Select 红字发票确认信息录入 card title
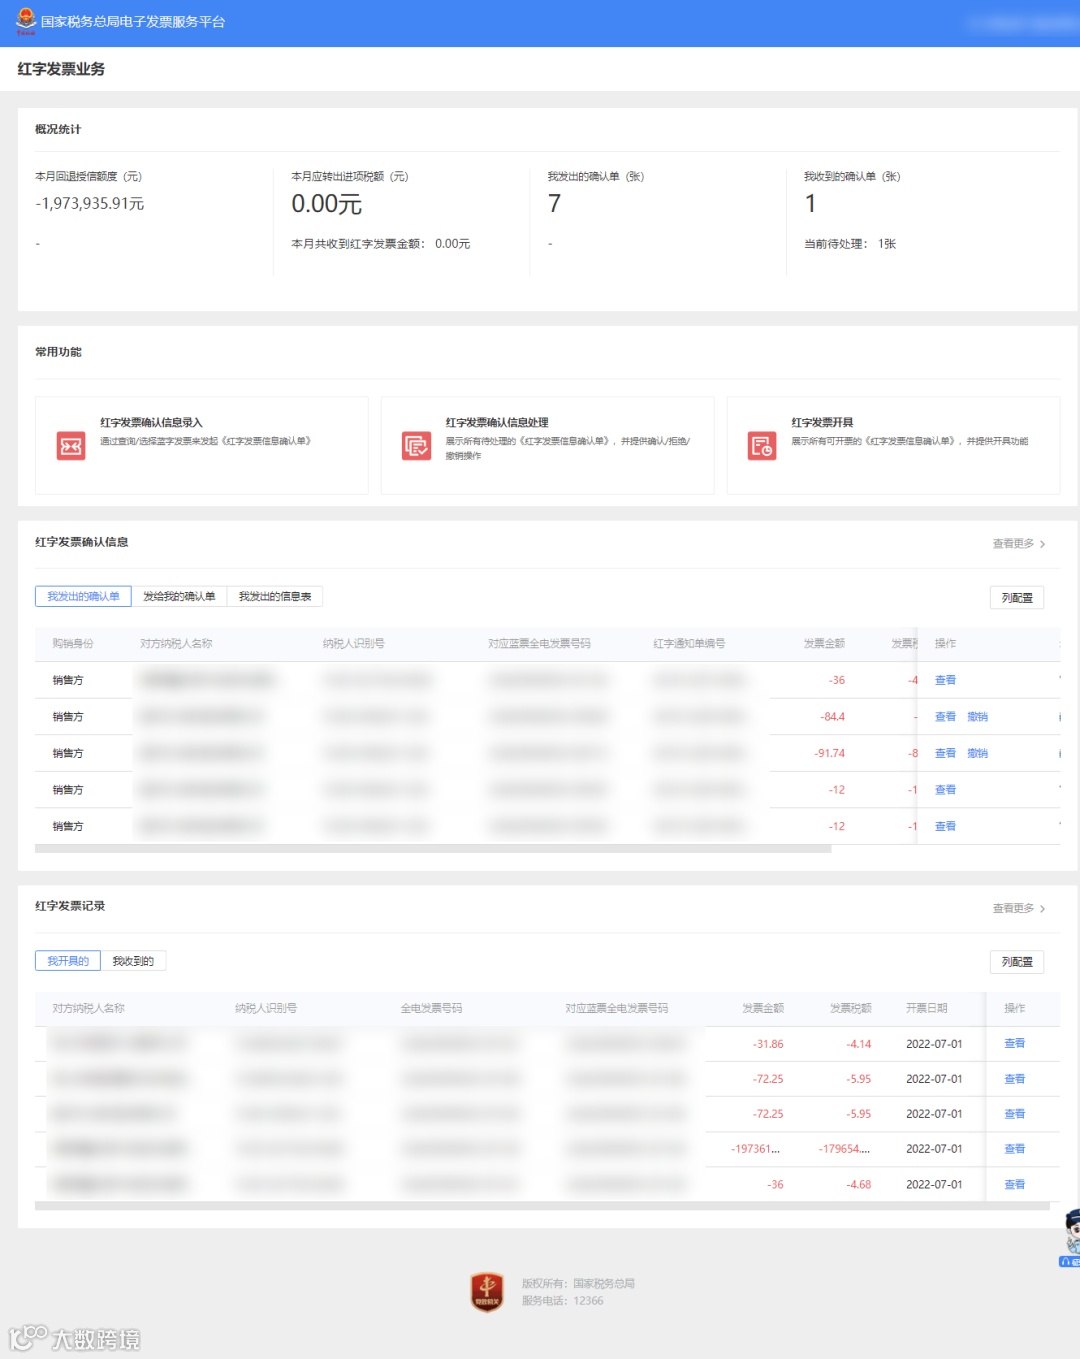Image resolution: width=1080 pixels, height=1359 pixels. 151,423
